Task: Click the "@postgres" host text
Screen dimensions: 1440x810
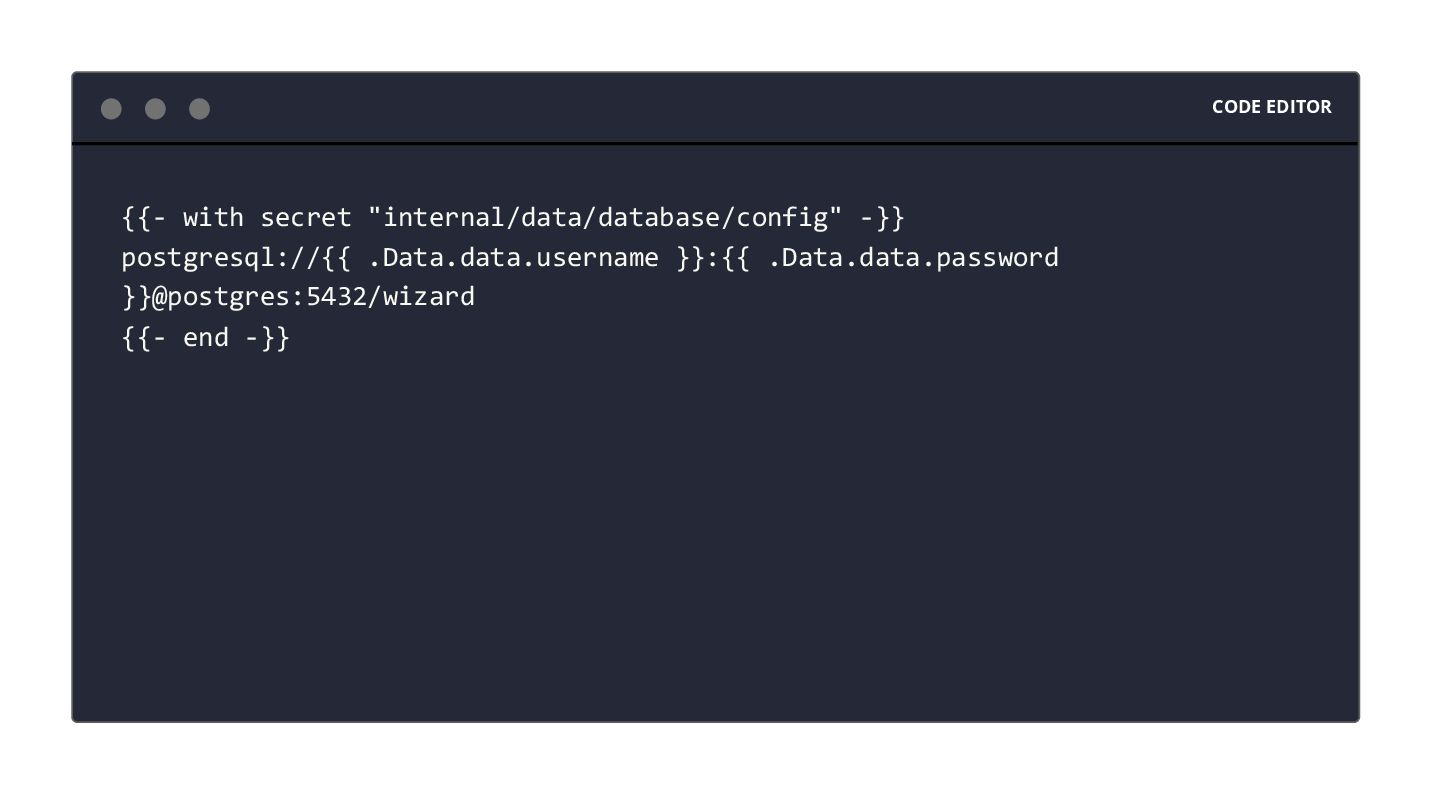Action: tap(221, 297)
